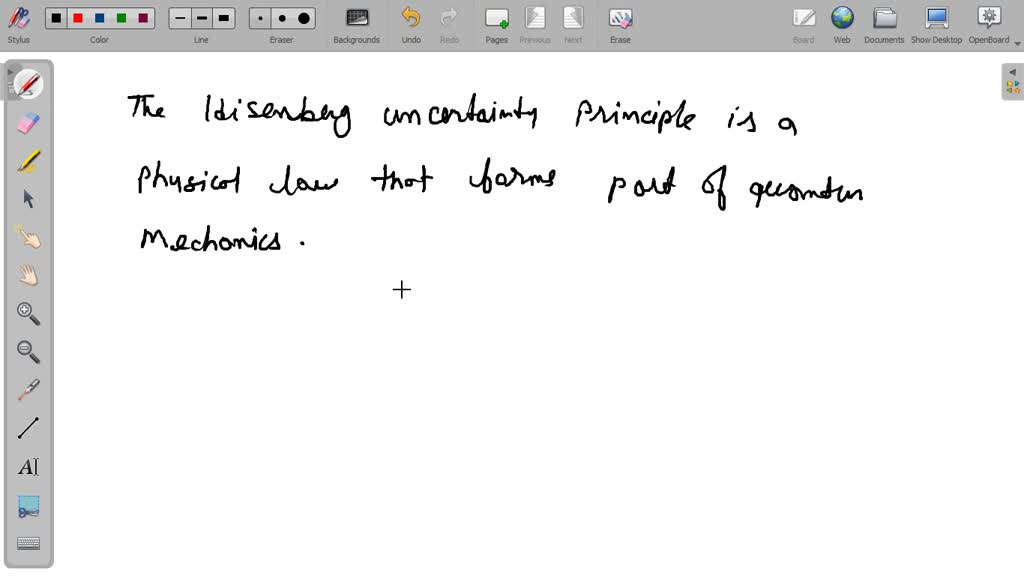The width and height of the screenshot is (1024, 576).
Task: Show the virtual keyboard tool
Action: point(28,542)
